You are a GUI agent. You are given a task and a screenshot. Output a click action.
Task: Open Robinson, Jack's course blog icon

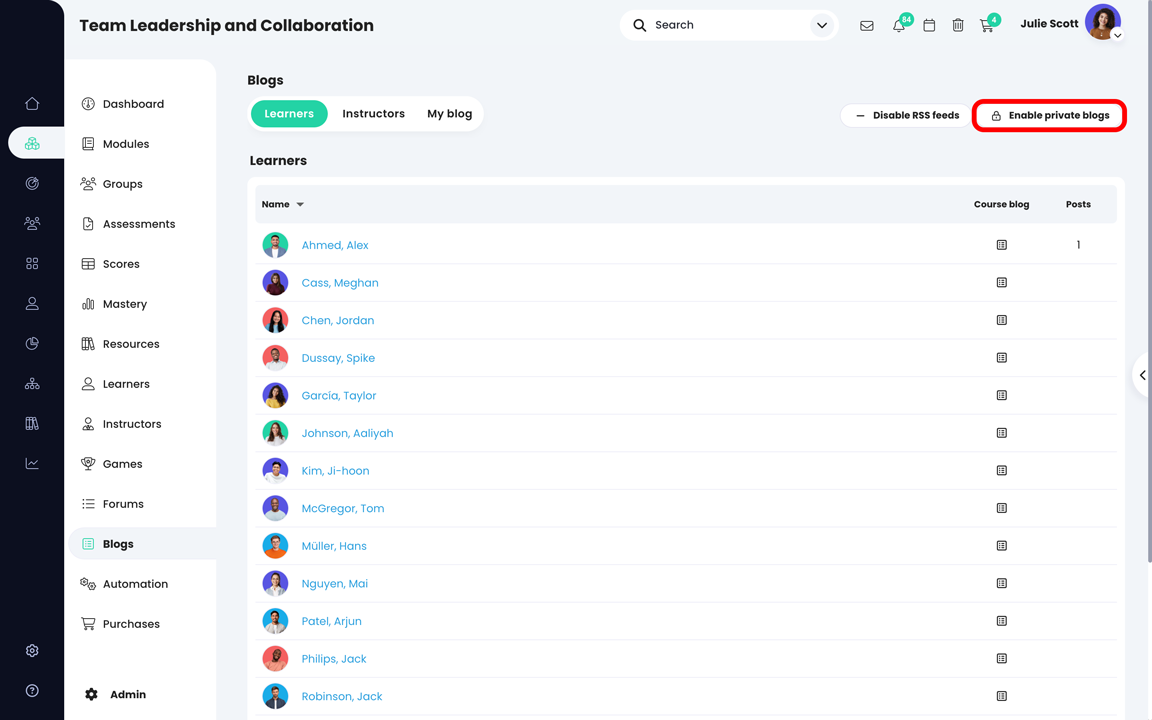pyautogui.click(x=1001, y=696)
